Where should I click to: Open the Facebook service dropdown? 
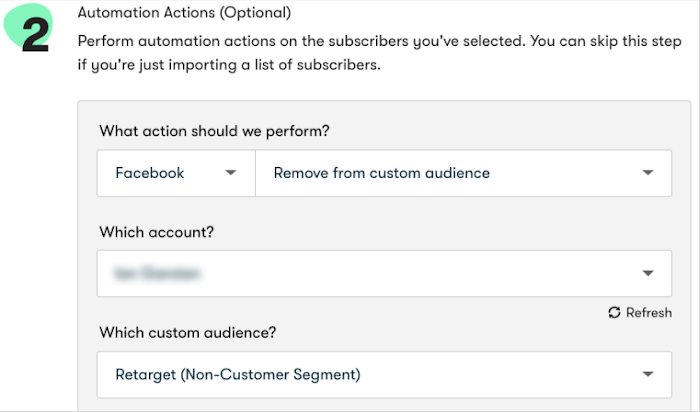(x=176, y=173)
